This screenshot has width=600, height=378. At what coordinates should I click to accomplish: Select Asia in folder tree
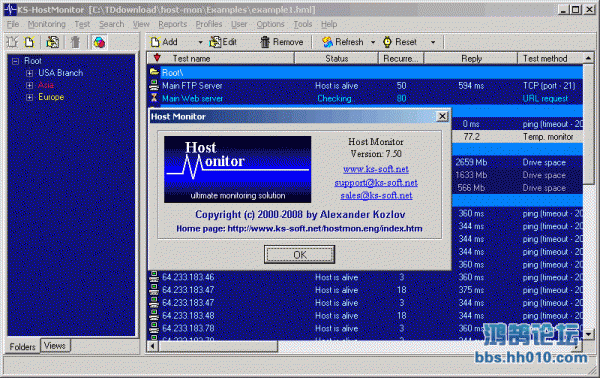click(x=46, y=85)
